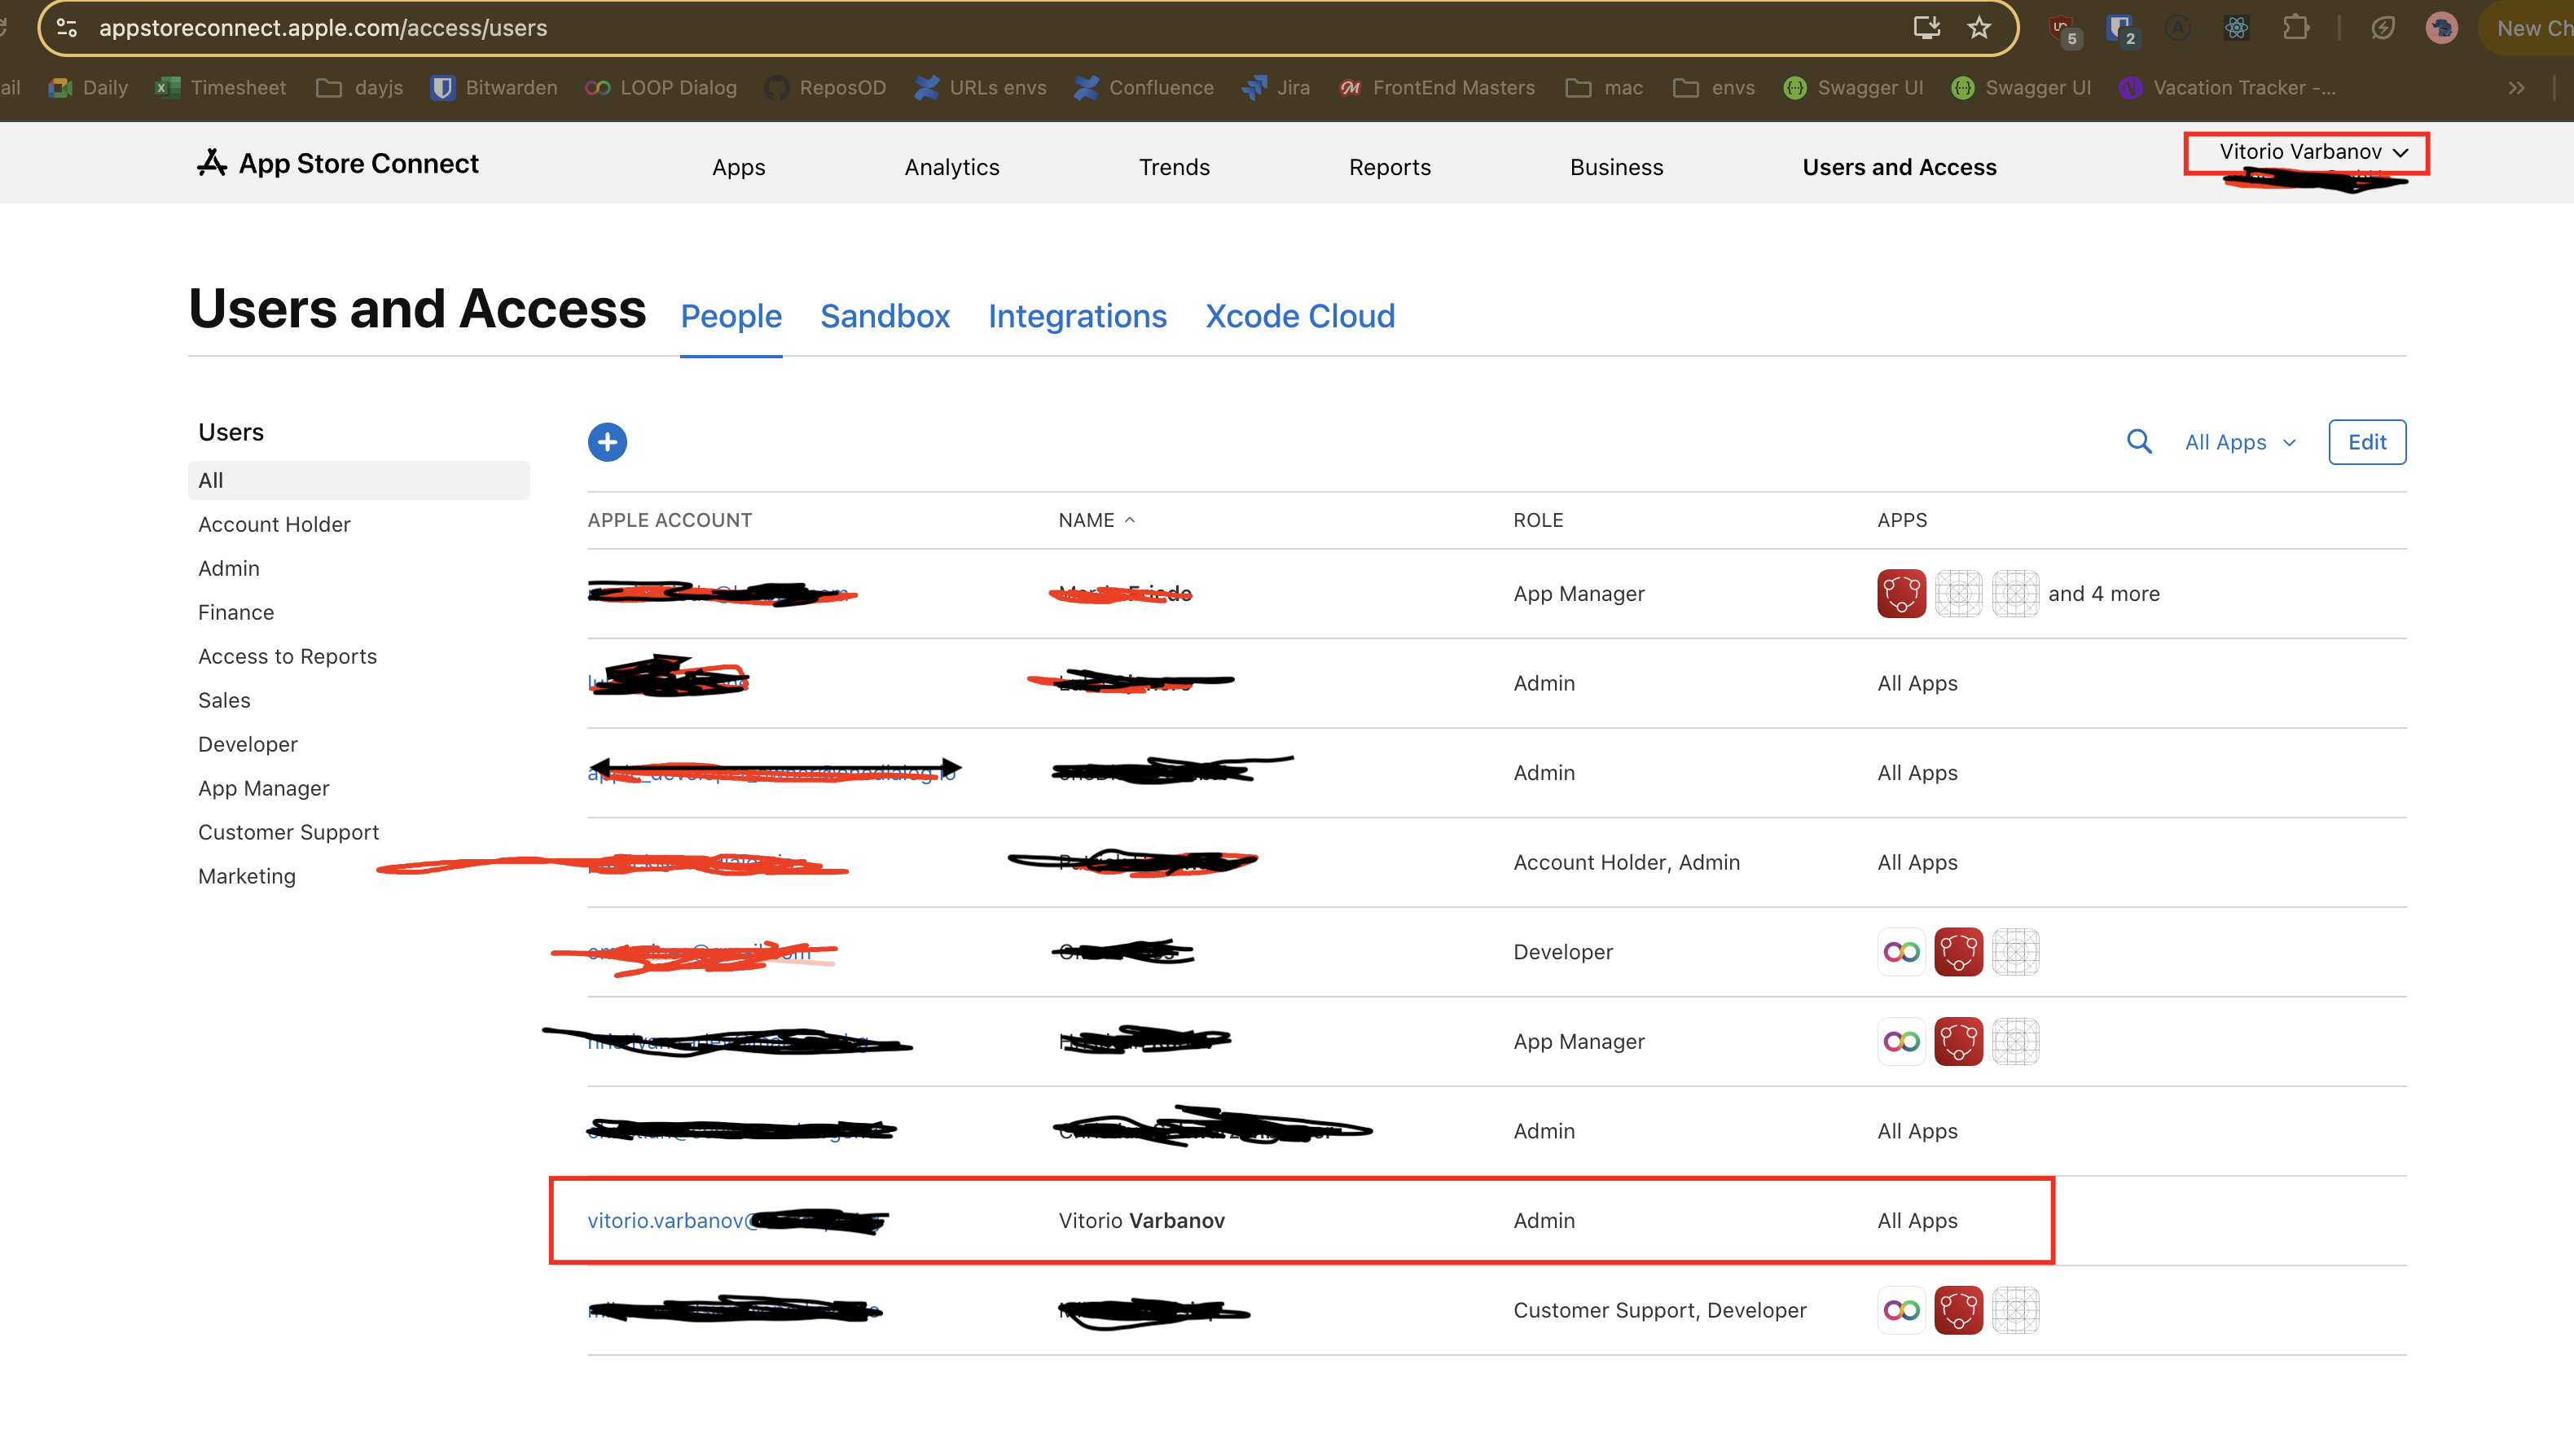Open the Jira bookmark

pyautogui.click(x=1276, y=88)
